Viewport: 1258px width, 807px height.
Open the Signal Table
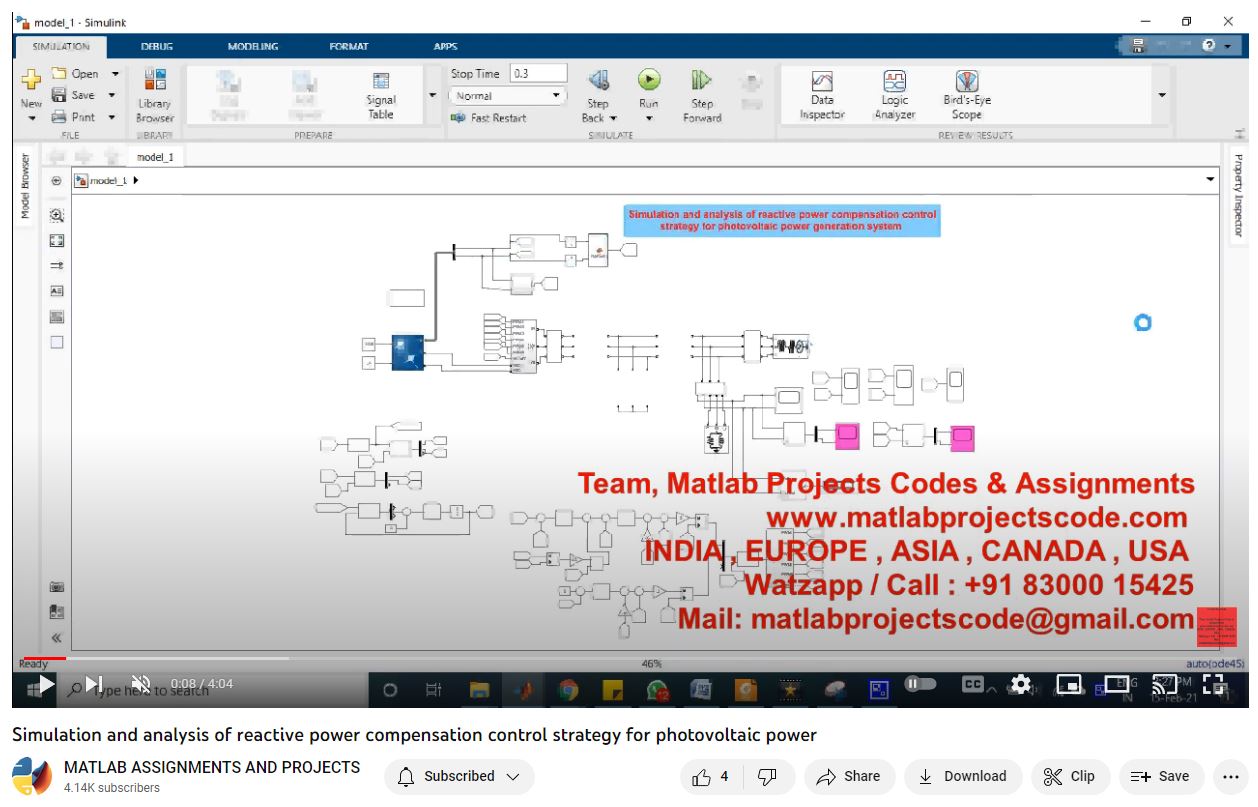tap(381, 94)
